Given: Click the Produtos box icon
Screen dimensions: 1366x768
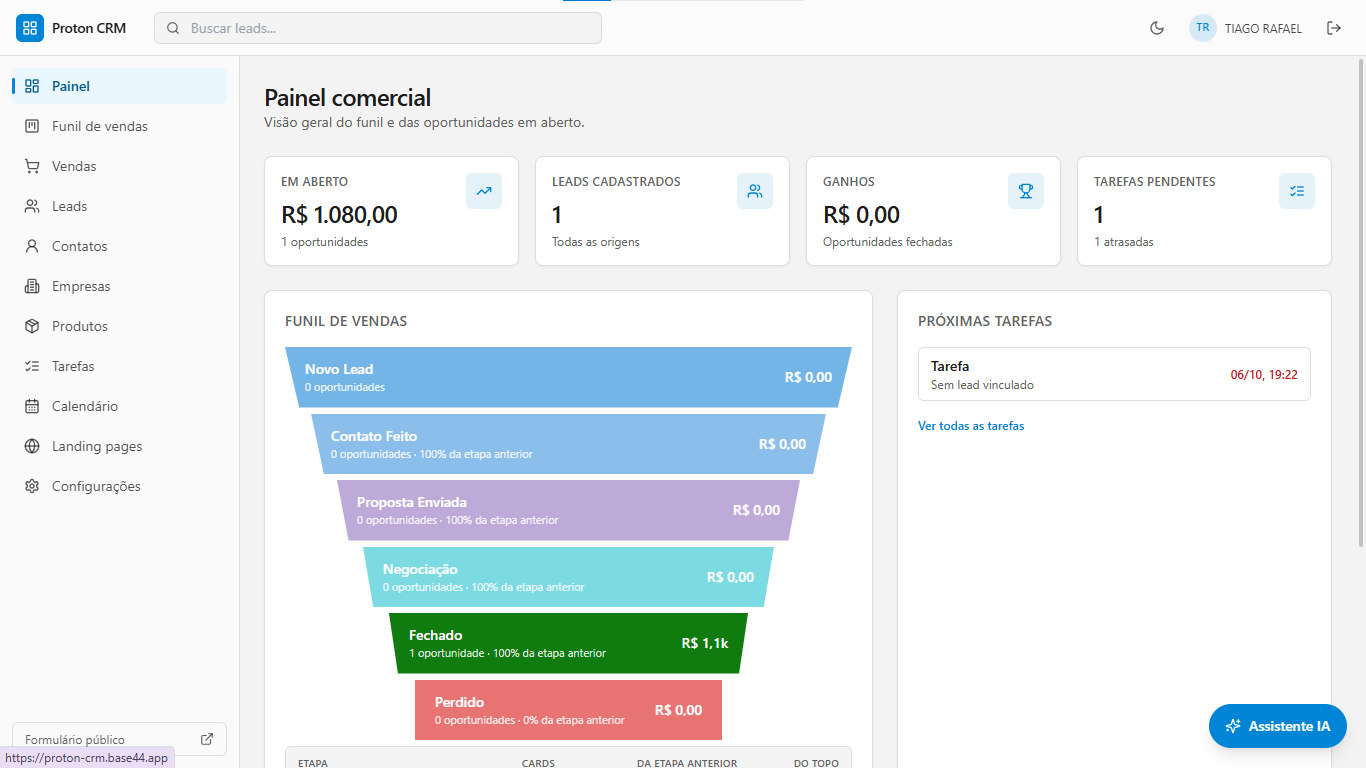Looking at the screenshot, I should pos(32,326).
